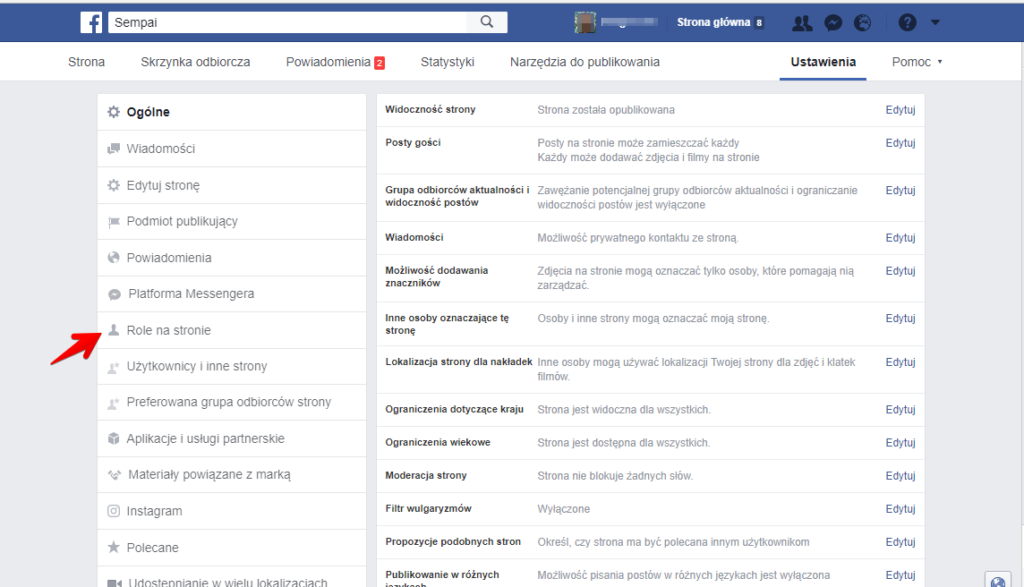Click the Instagram camera icon
The image size is (1024, 587).
[114, 511]
